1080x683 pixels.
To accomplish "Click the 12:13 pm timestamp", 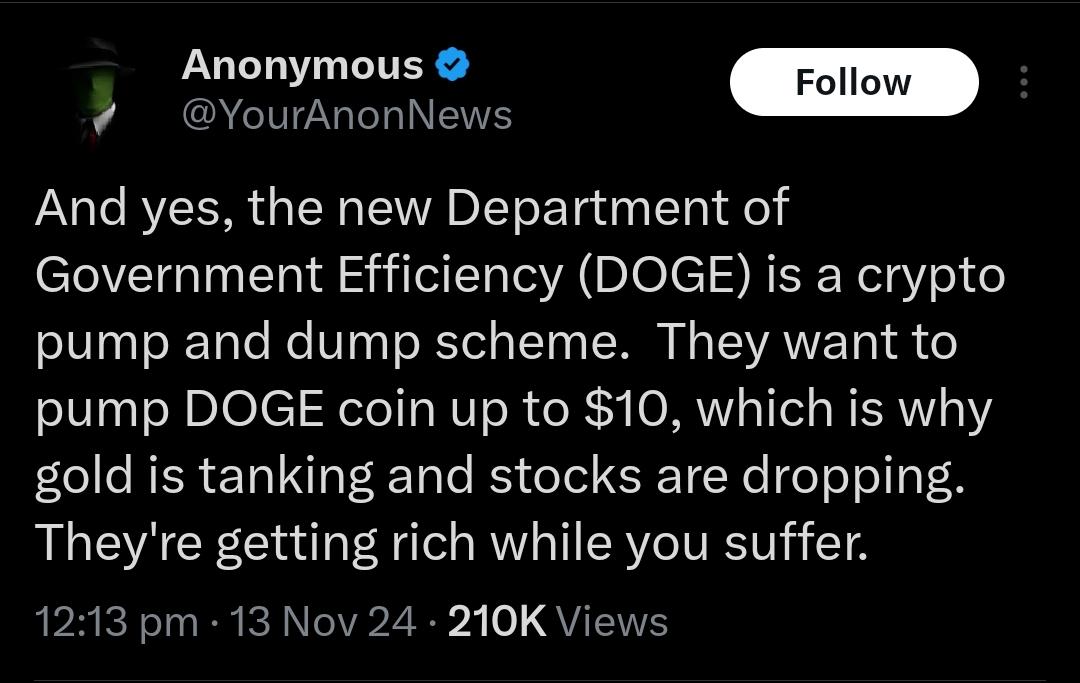I will 116,622.
